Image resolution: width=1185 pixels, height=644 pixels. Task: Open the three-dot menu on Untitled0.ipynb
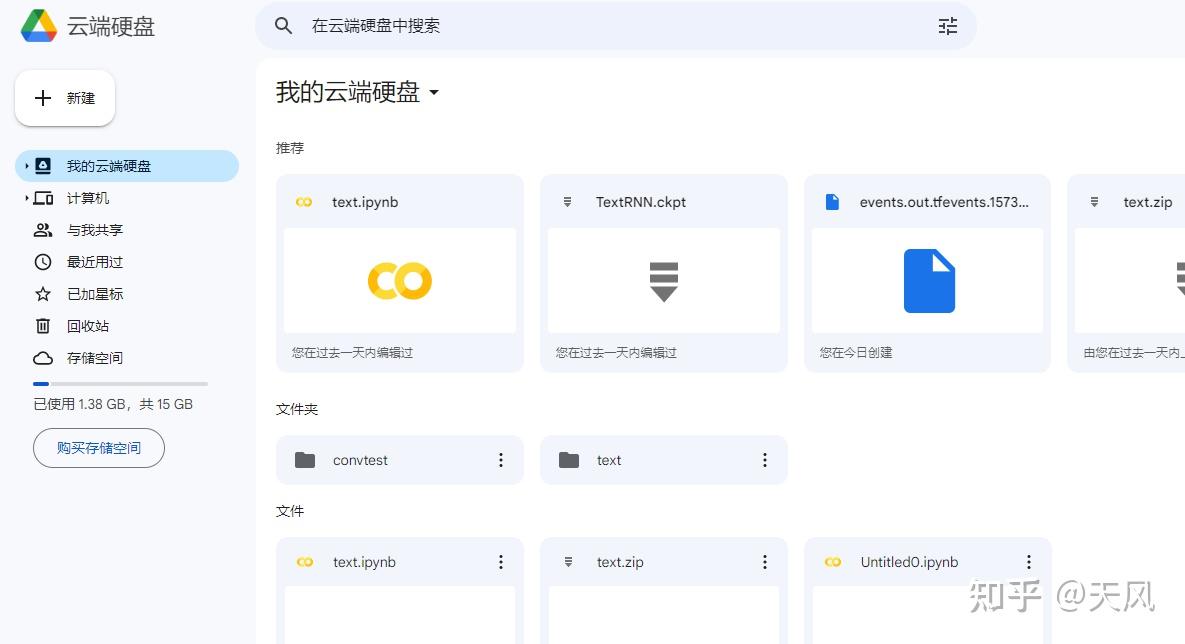click(x=1028, y=561)
